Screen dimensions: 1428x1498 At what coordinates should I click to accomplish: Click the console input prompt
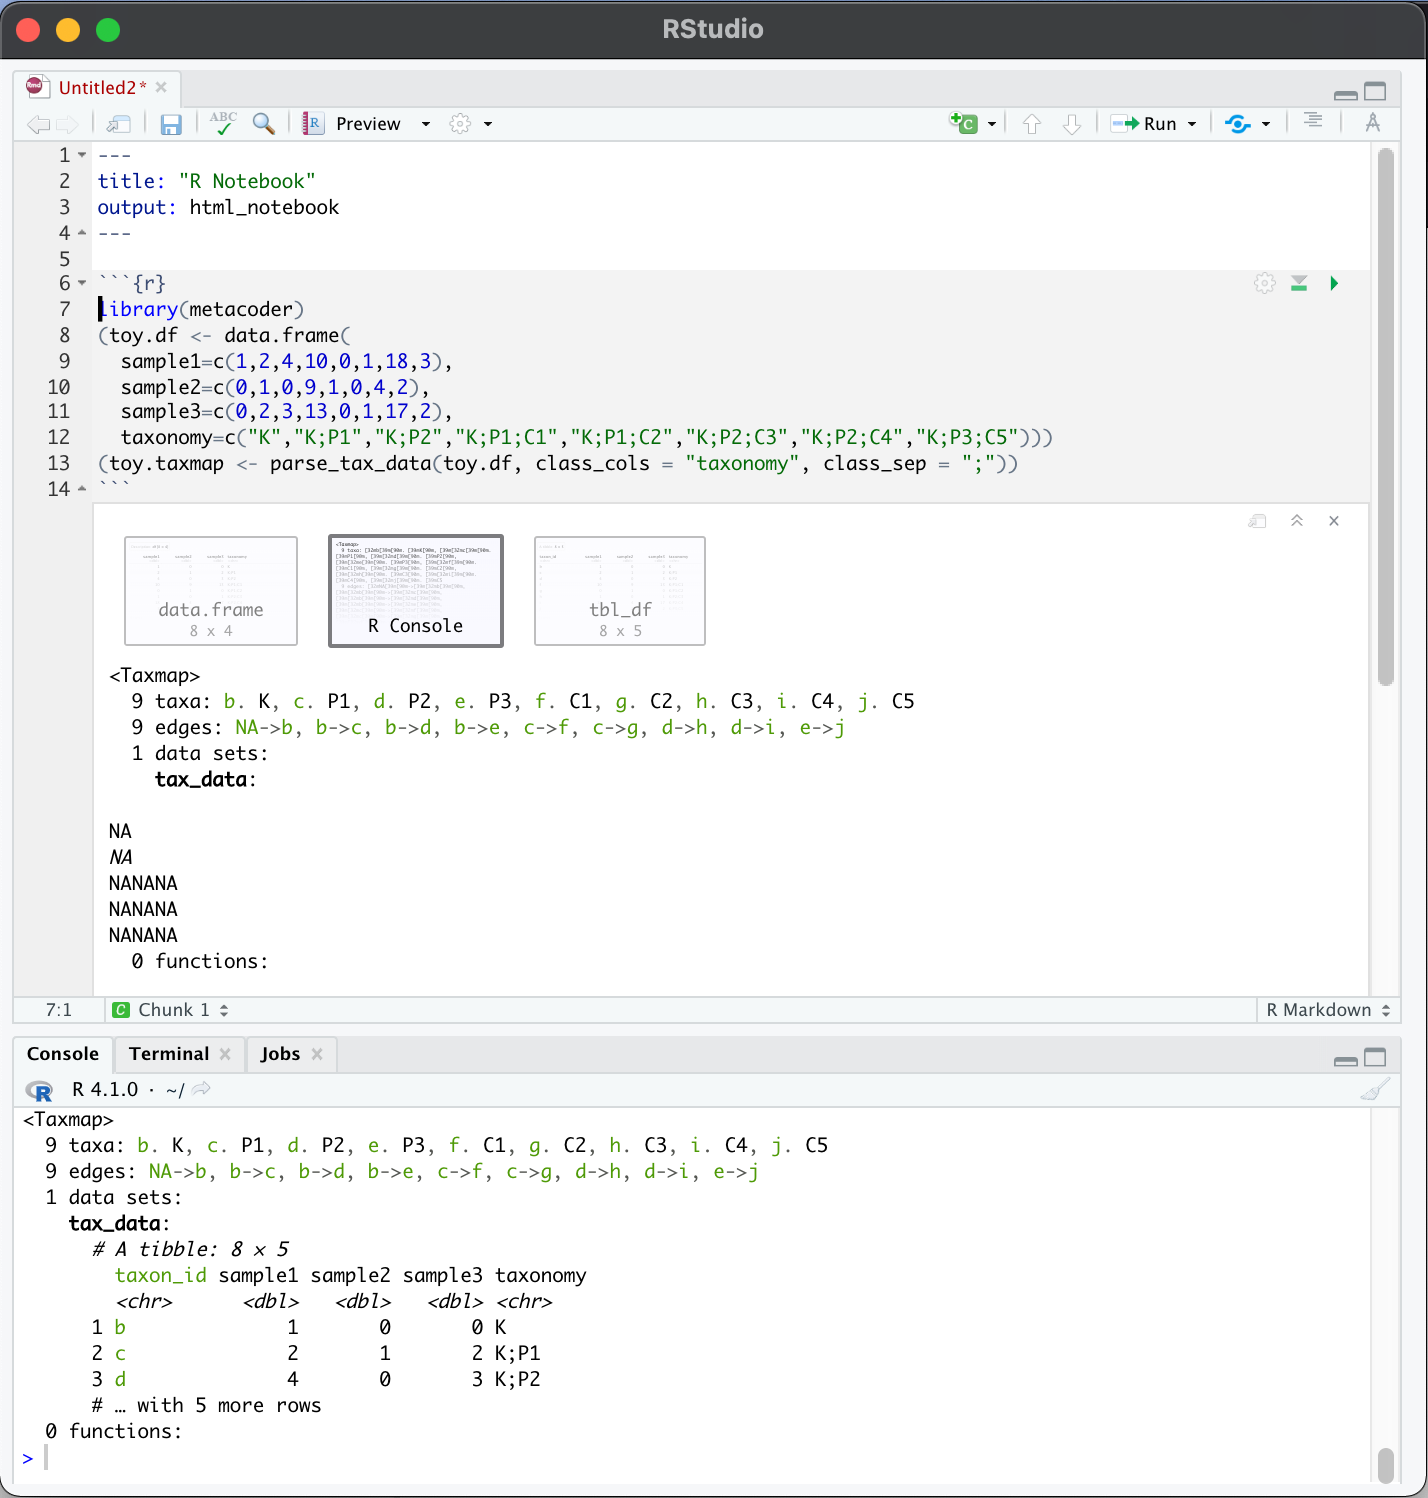695,1458
